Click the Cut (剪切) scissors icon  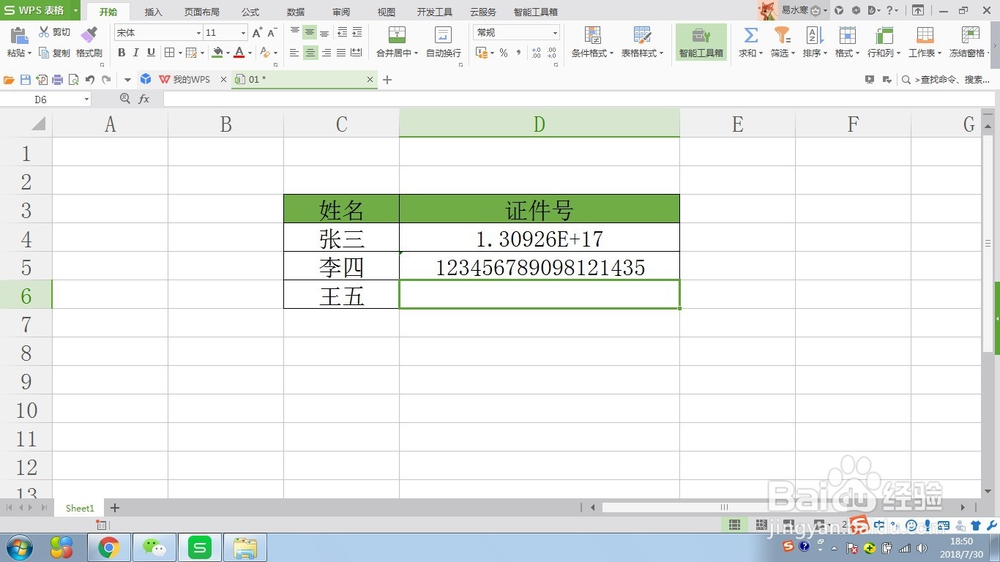[44, 32]
